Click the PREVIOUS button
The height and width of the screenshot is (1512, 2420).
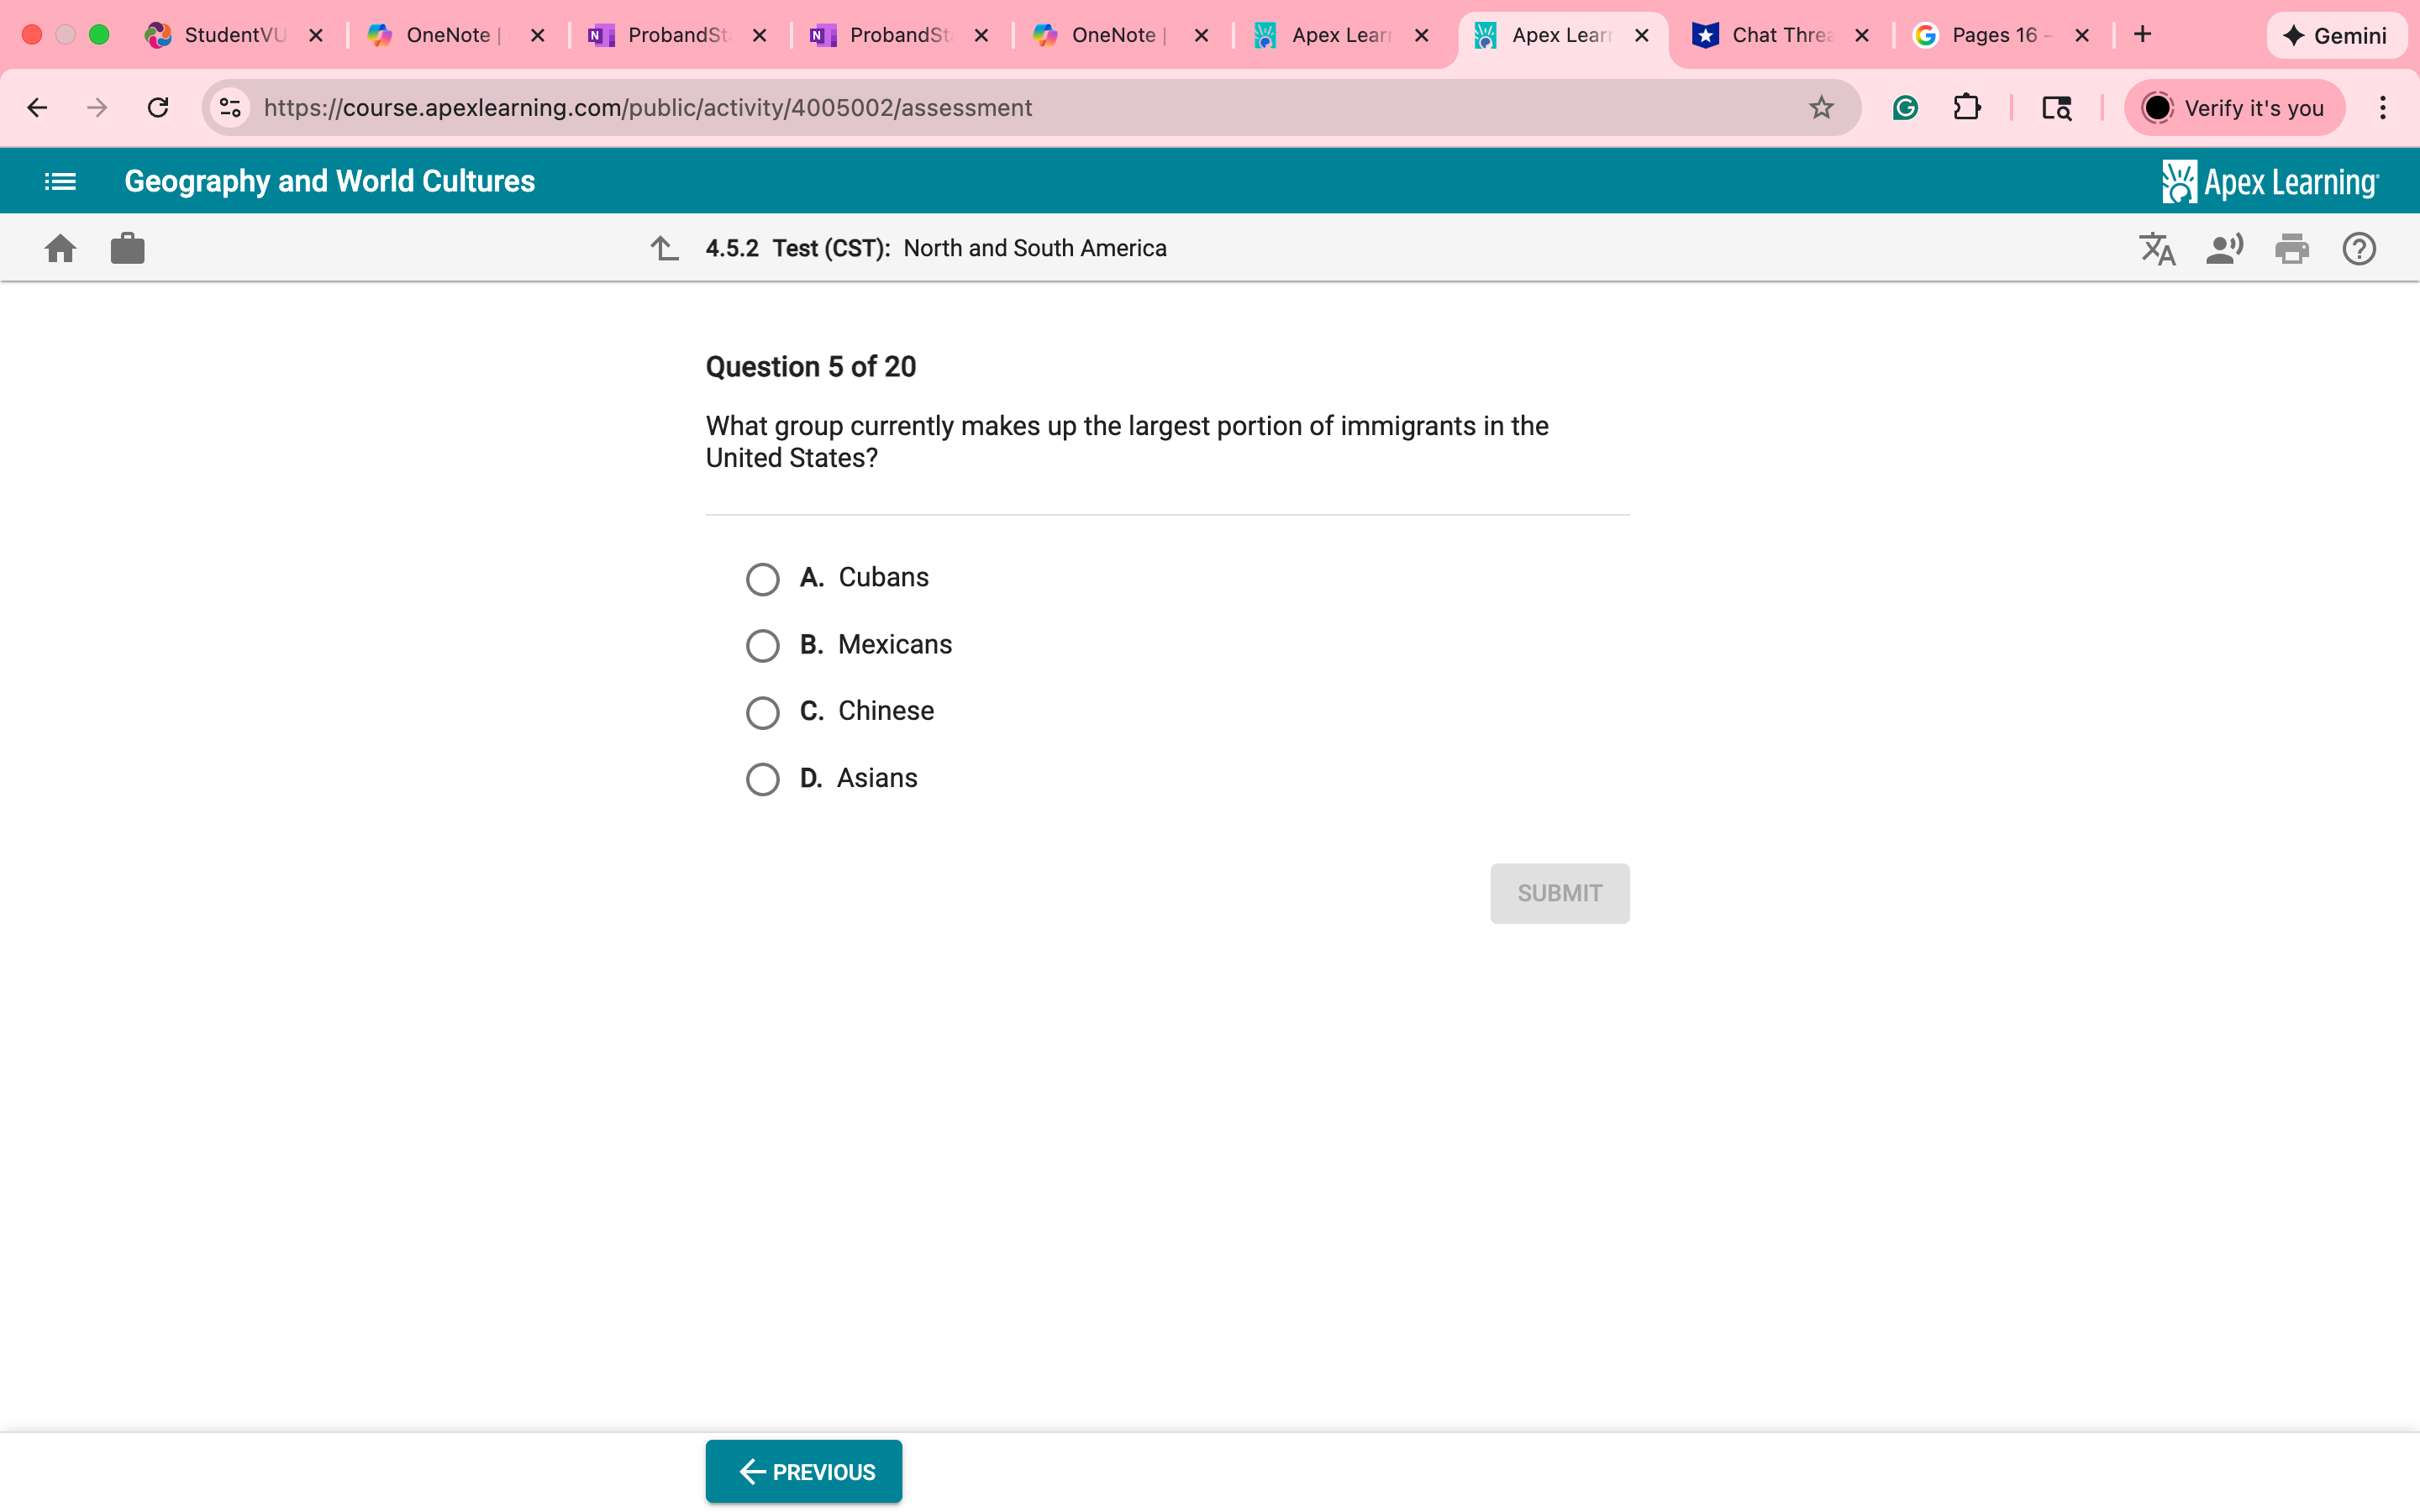[803, 1470]
